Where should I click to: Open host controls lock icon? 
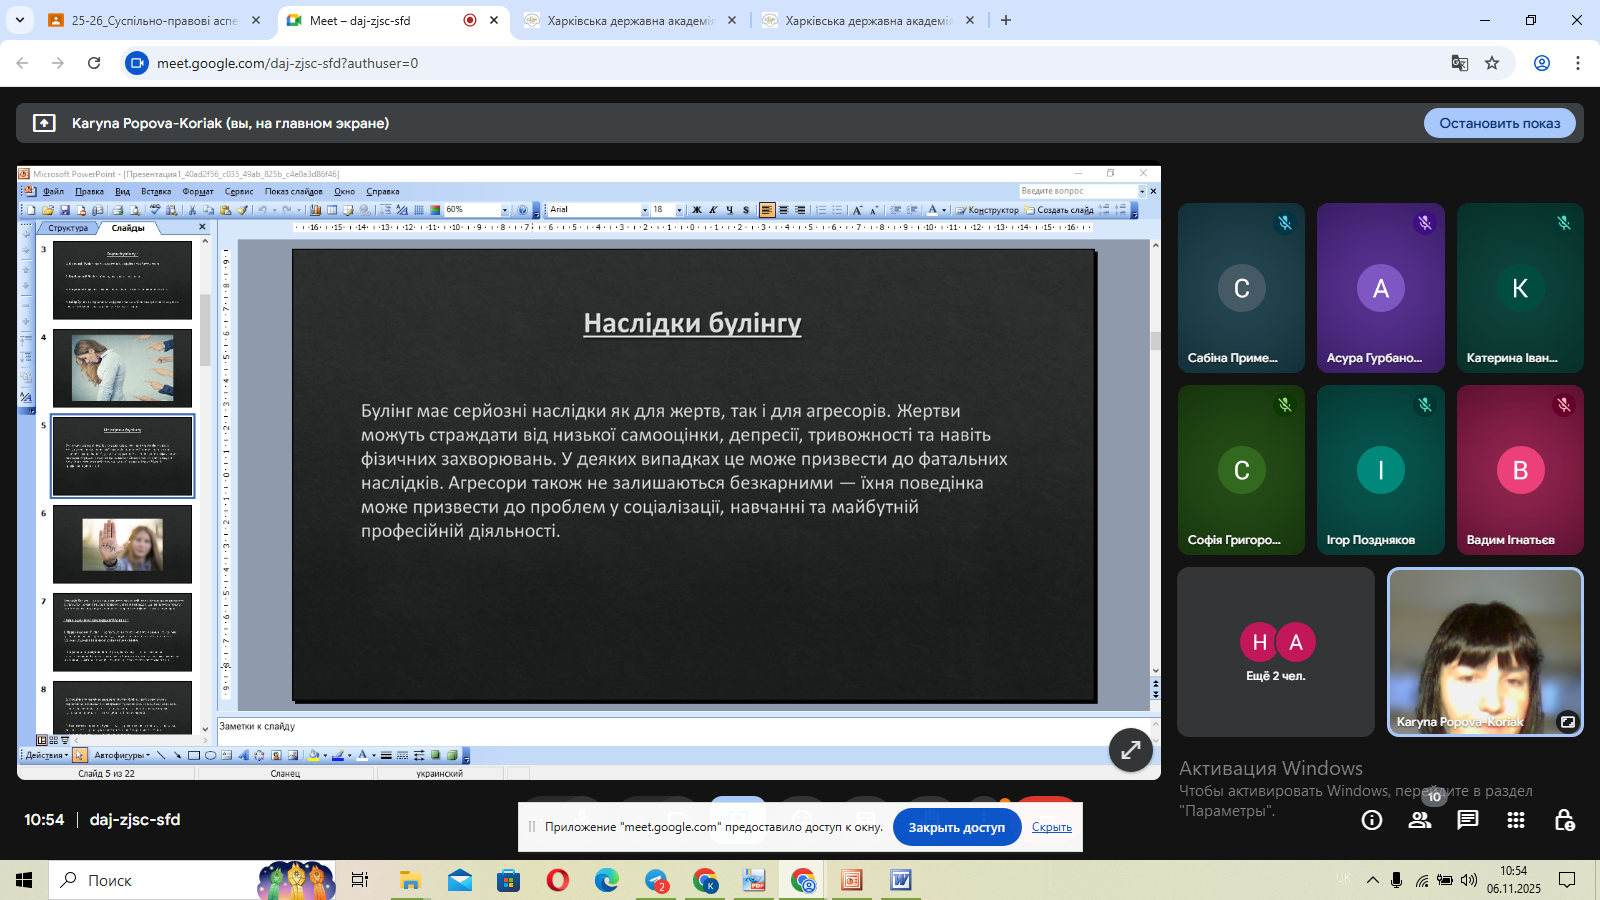(x=1564, y=820)
